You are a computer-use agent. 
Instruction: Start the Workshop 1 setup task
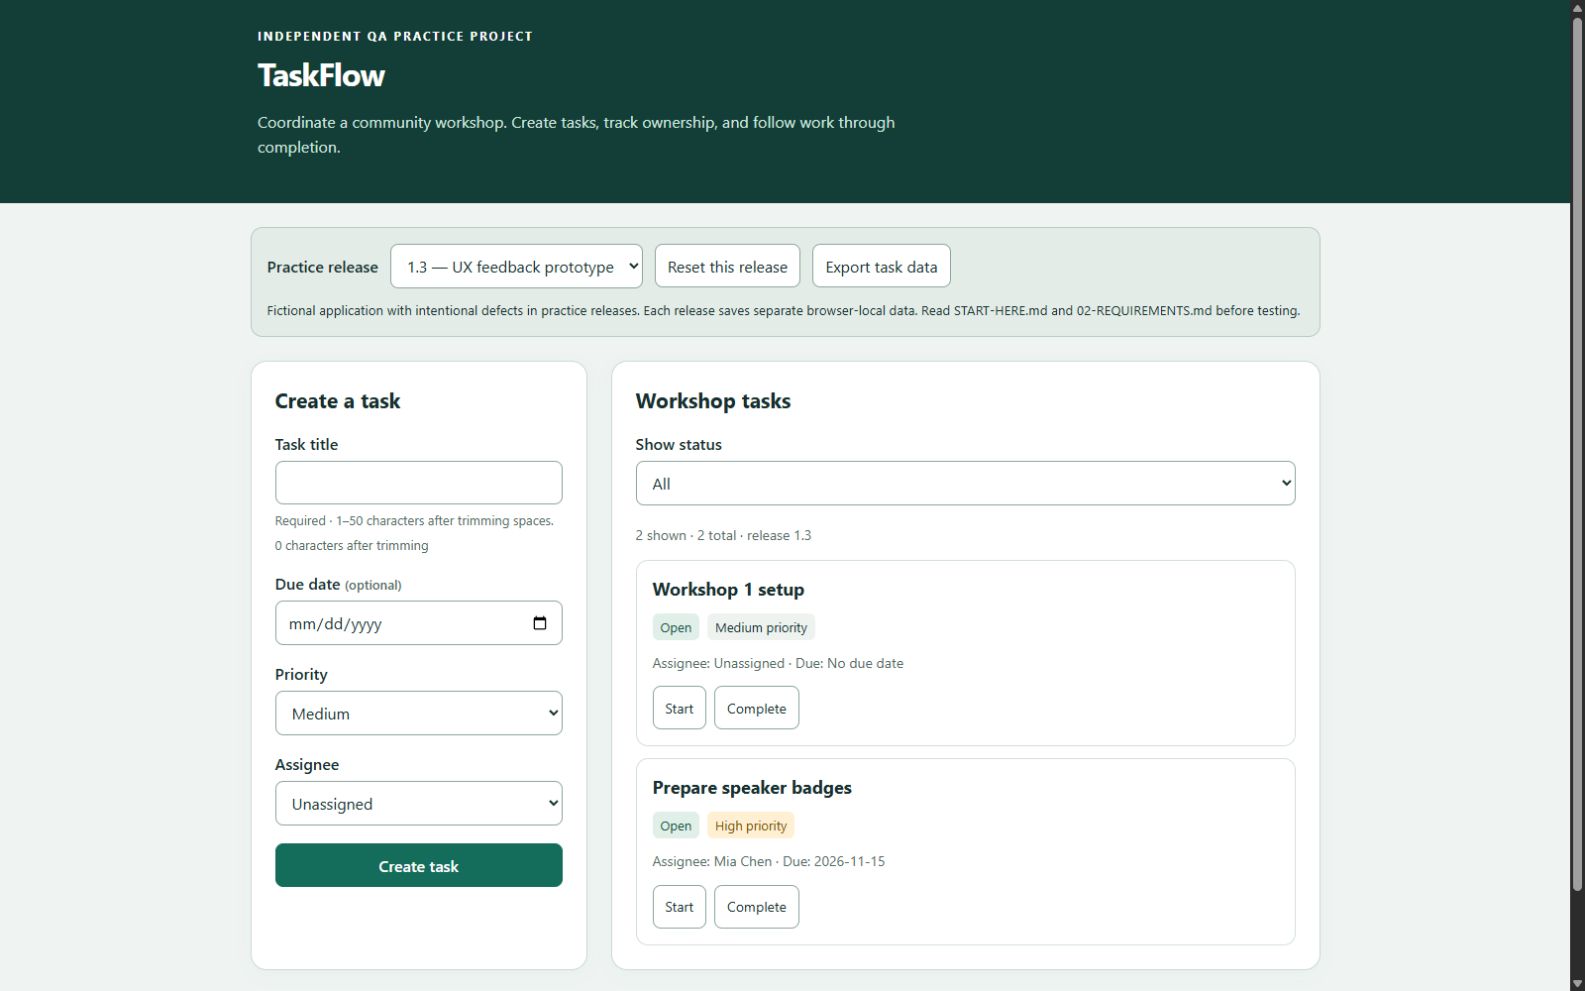(679, 708)
